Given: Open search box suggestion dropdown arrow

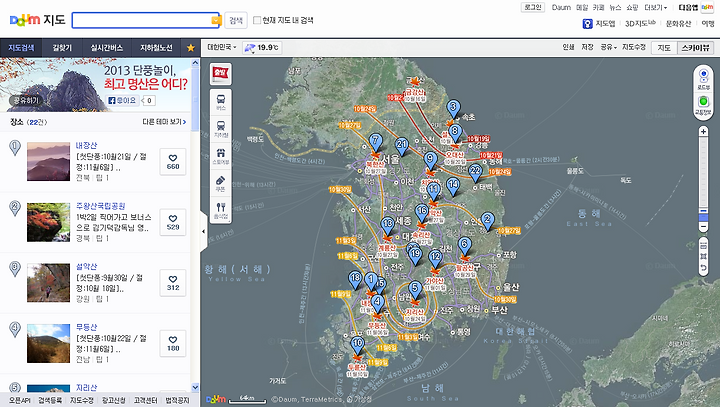Looking at the screenshot, I should click(x=215, y=20).
